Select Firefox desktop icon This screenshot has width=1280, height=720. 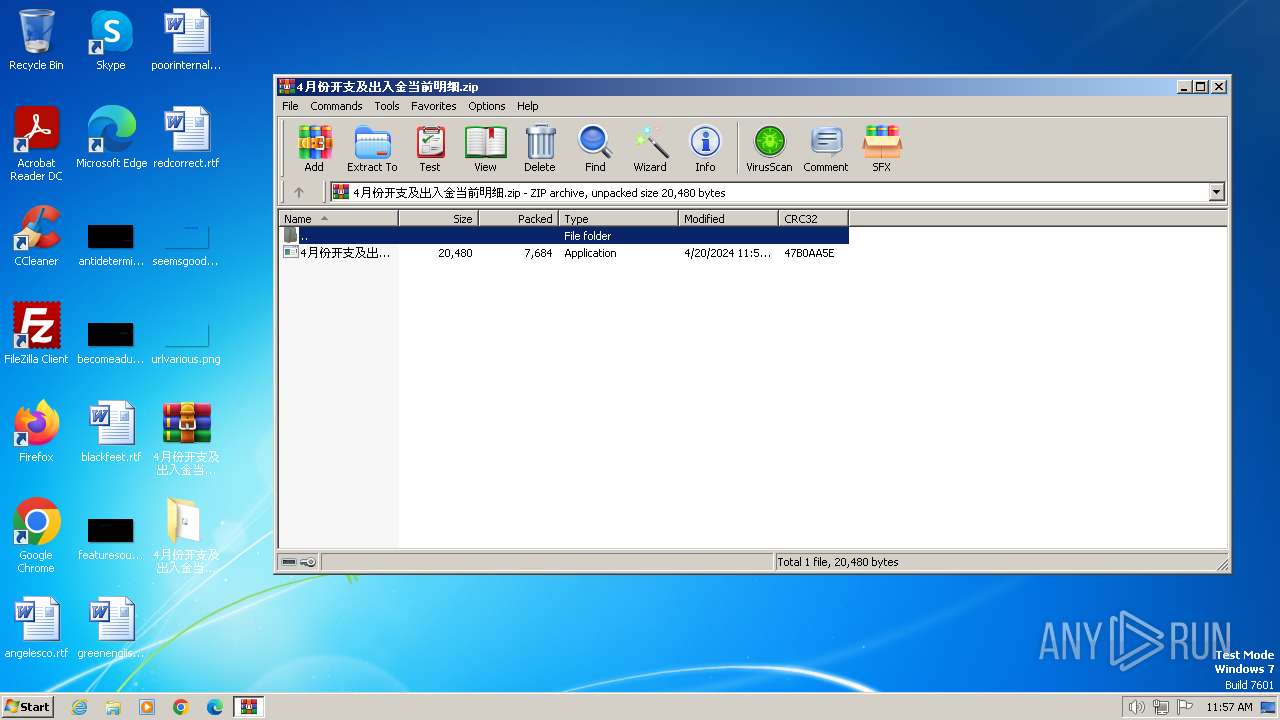[36, 432]
